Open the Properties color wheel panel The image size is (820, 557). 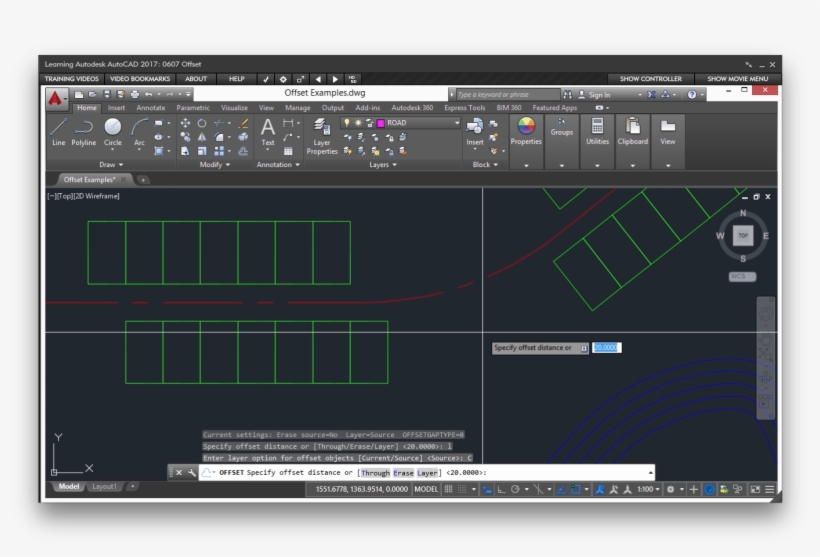point(526,131)
